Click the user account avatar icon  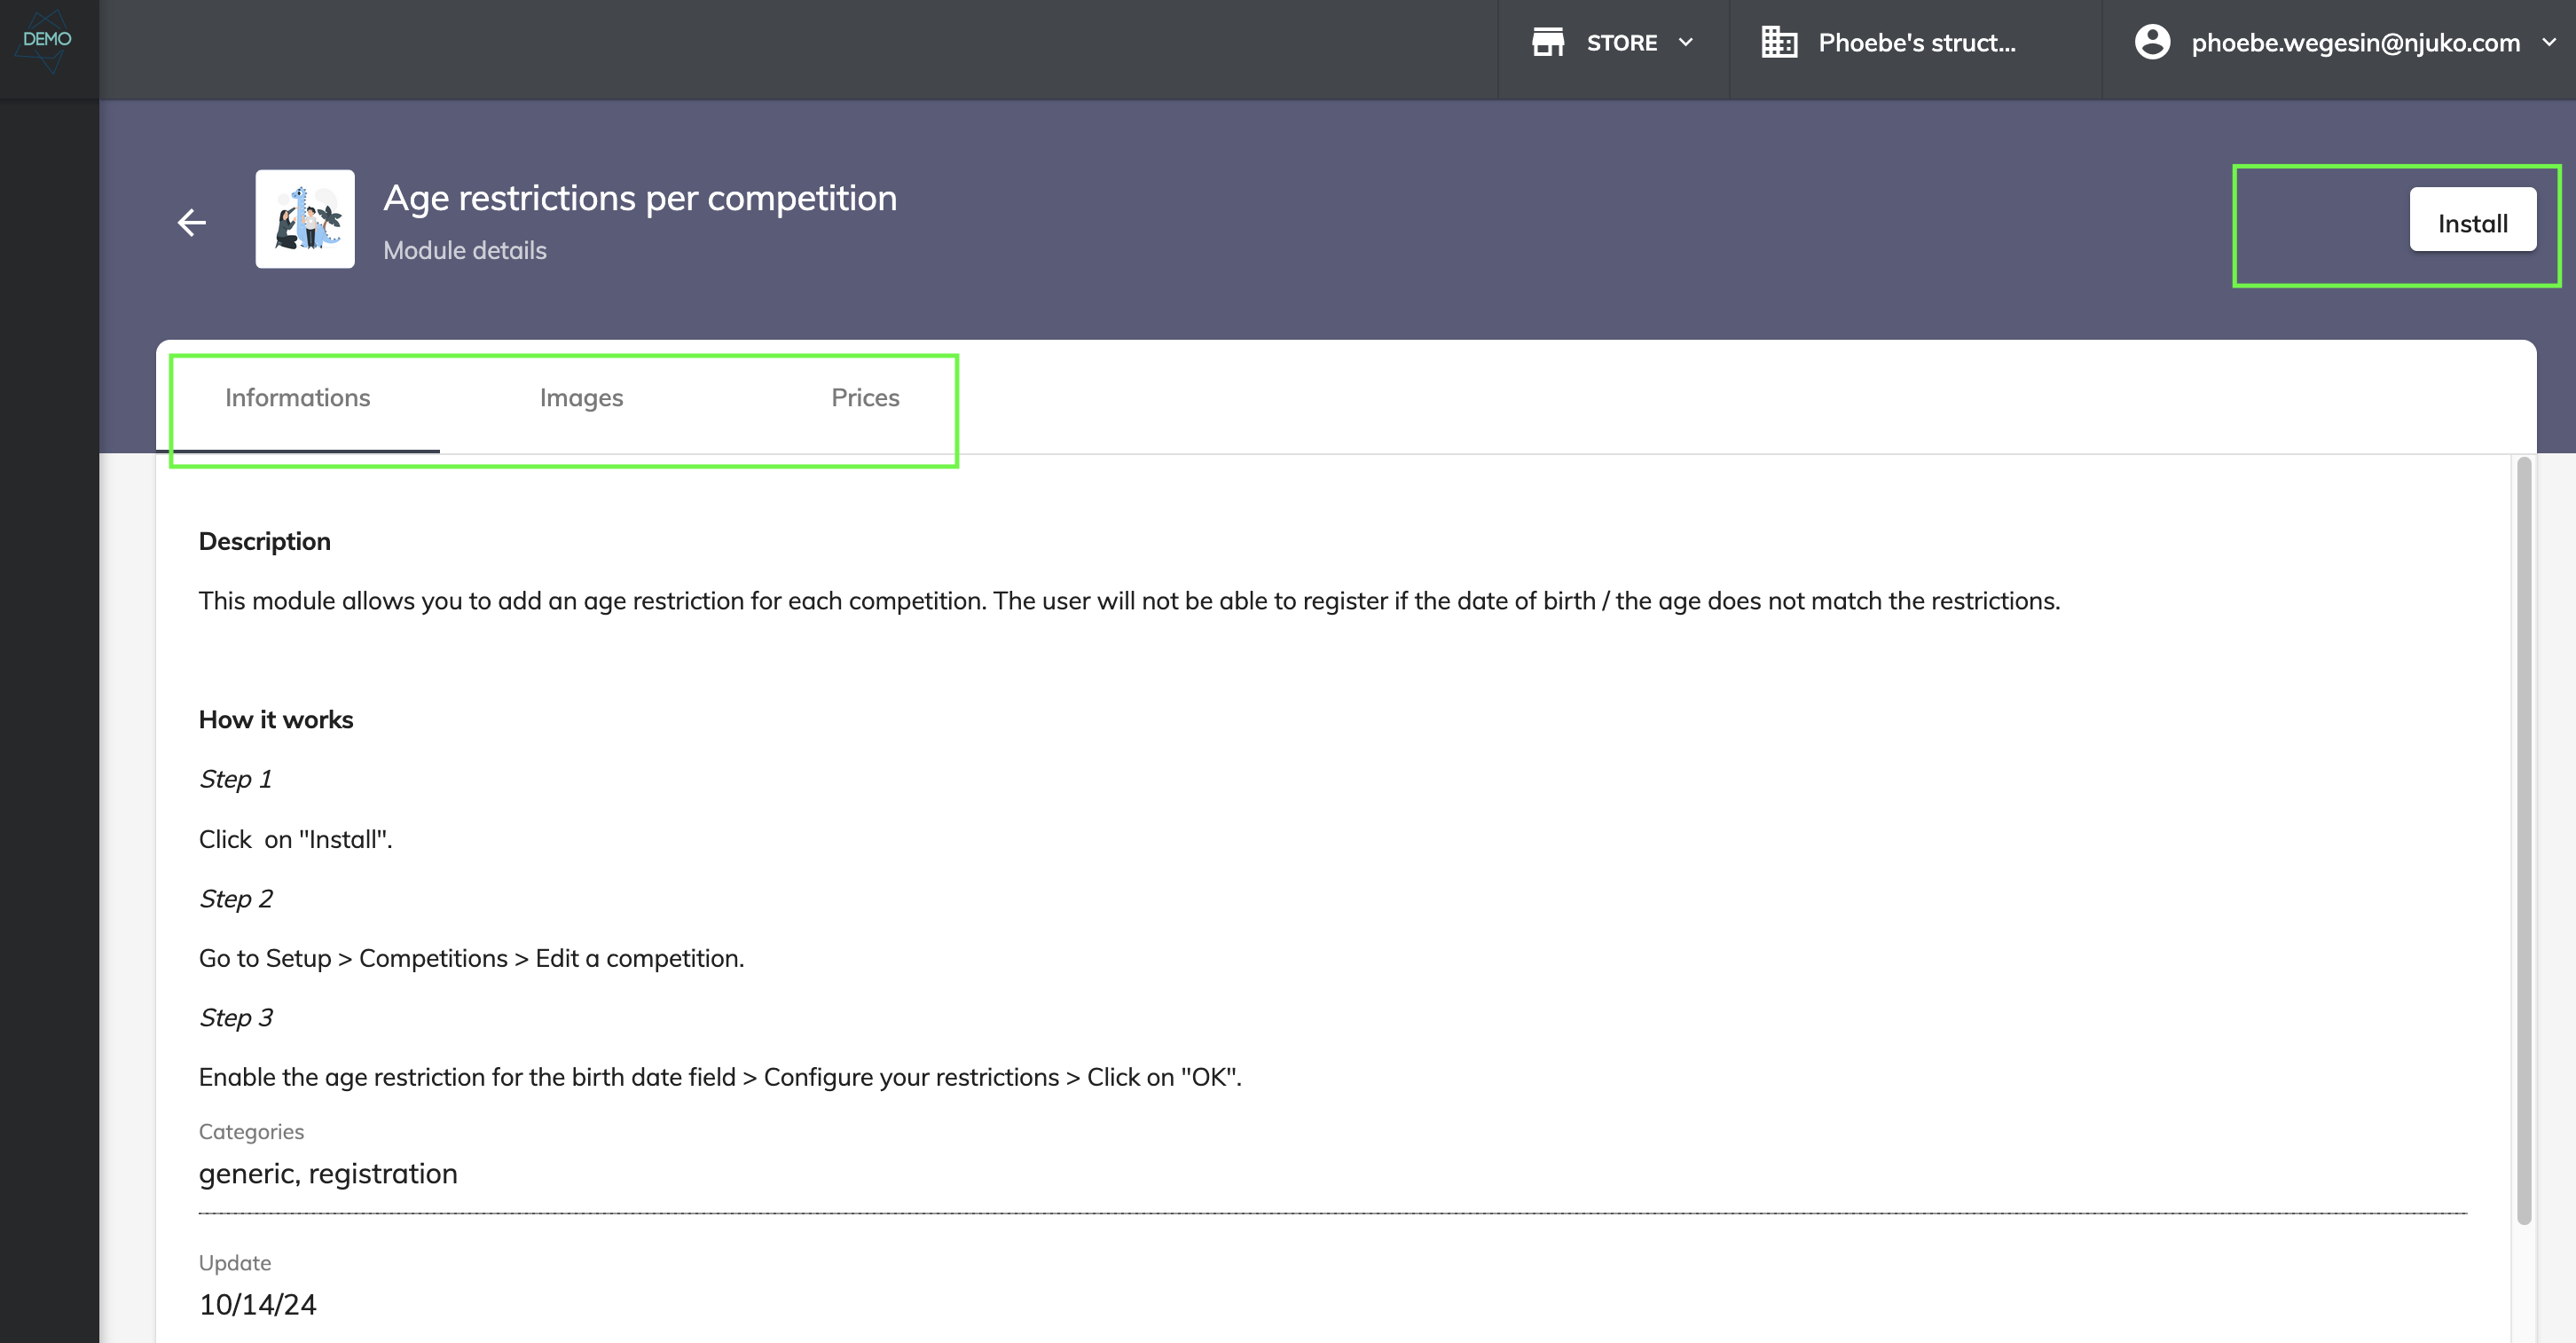point(2152,42)
